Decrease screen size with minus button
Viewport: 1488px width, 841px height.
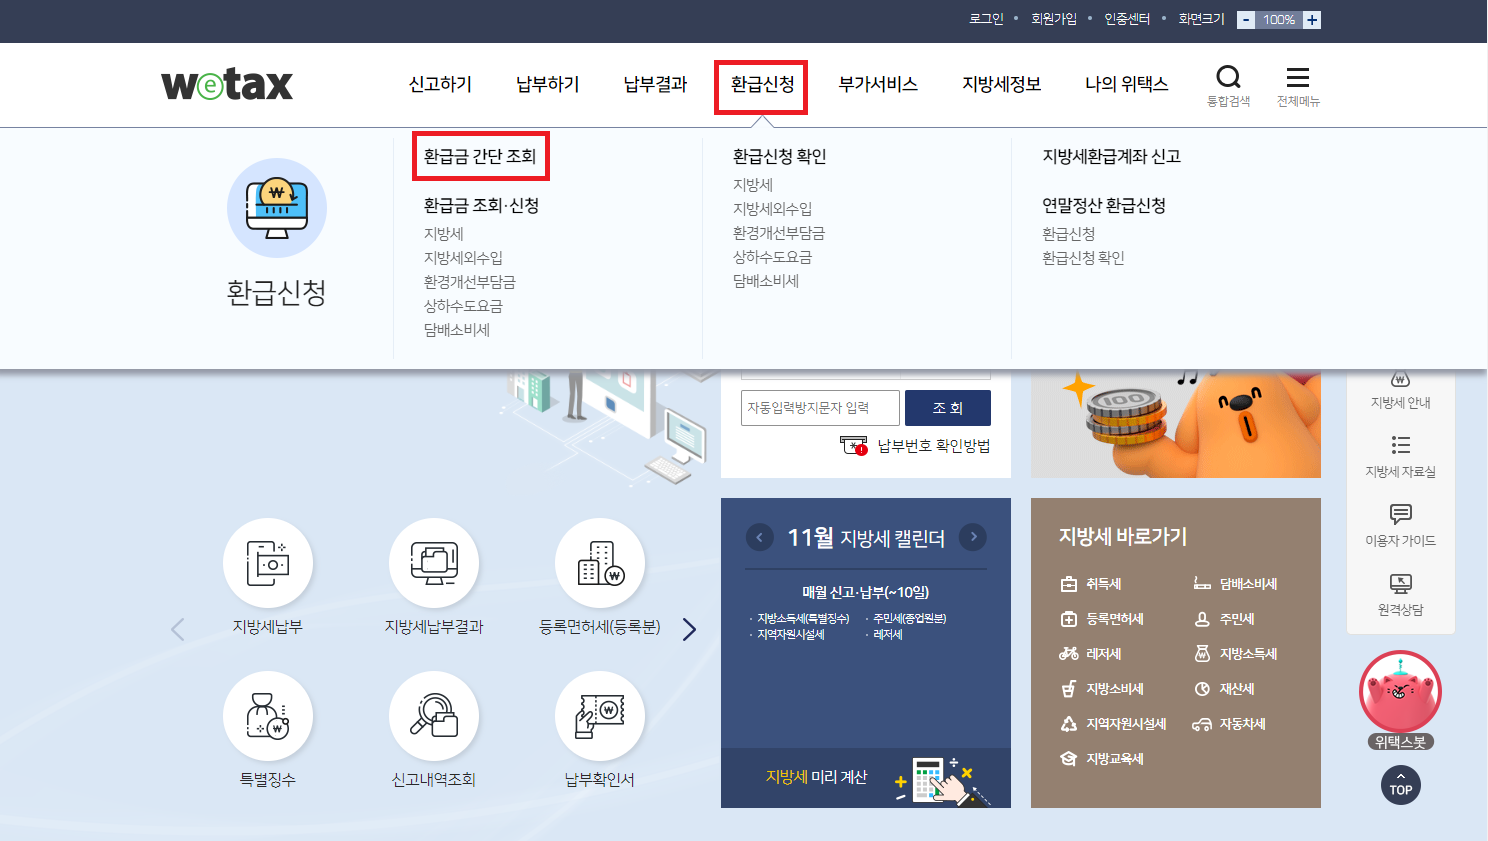point(1246,20)
